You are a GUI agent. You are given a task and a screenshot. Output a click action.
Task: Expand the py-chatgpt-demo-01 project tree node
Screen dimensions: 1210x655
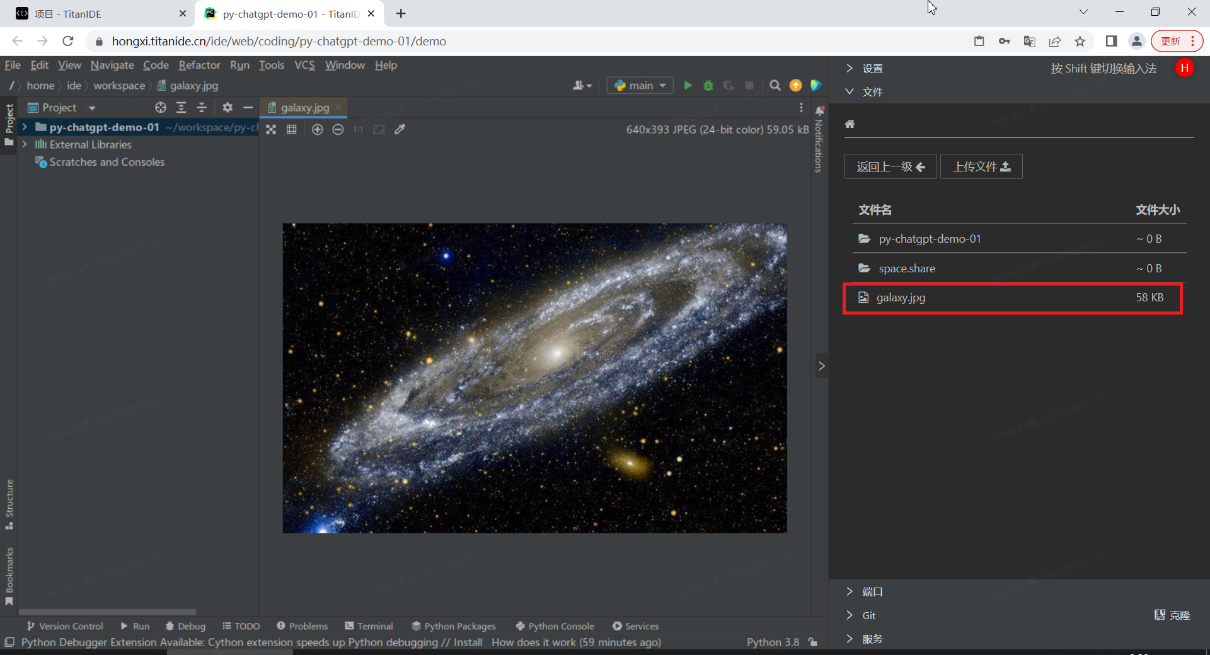coord(24,128)
